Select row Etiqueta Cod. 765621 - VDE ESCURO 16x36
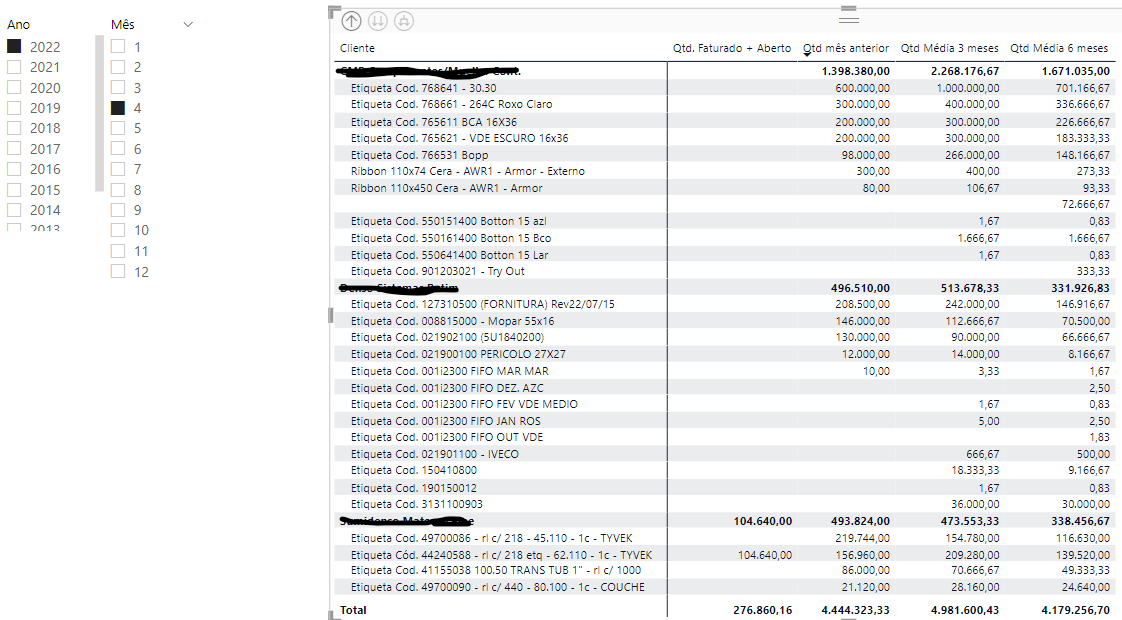1122x620 pixels. coord(723,137)
